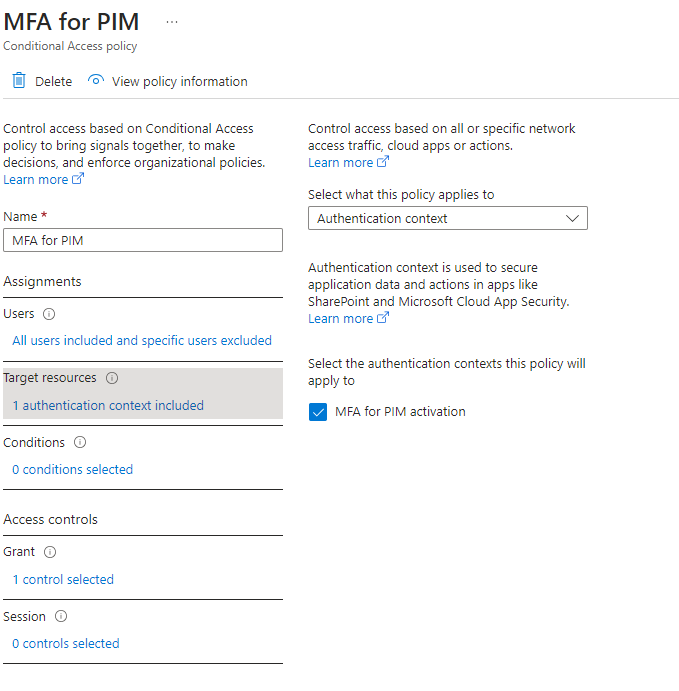Open 0 conditions selected link
Image resolution: width=679 pixels, height=691 pixels.
pyautogui.click(x=72, y=470)
